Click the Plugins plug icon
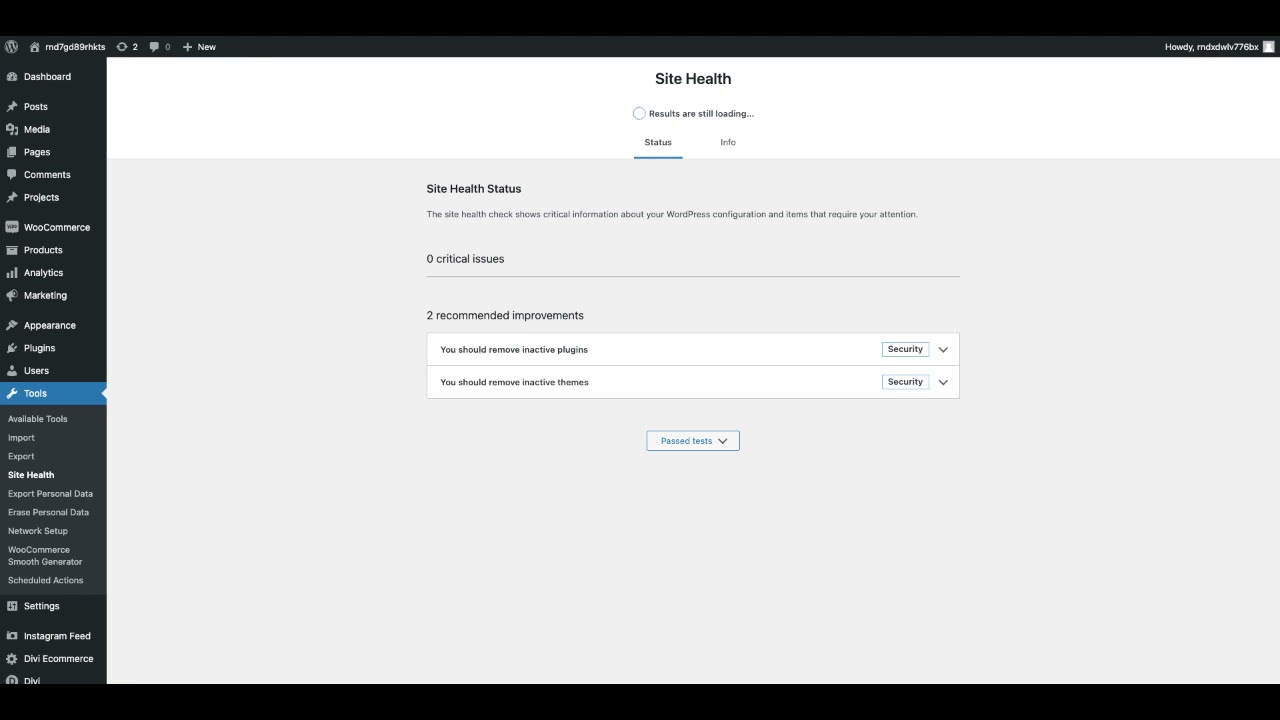This screenshot has width=1280, height=720. tap(12, 348)
